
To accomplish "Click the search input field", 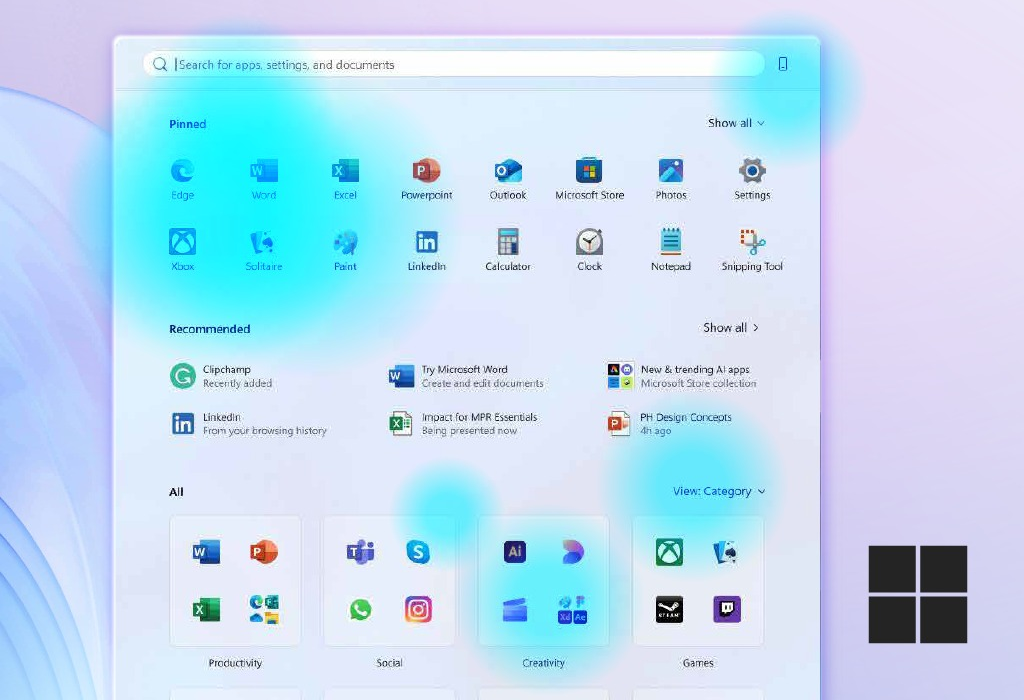I will point(450,63).
